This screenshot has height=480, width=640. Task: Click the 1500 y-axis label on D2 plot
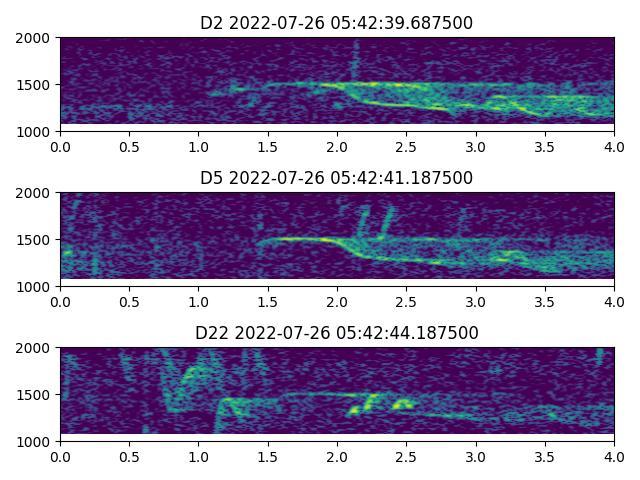(x=35, y=85)
